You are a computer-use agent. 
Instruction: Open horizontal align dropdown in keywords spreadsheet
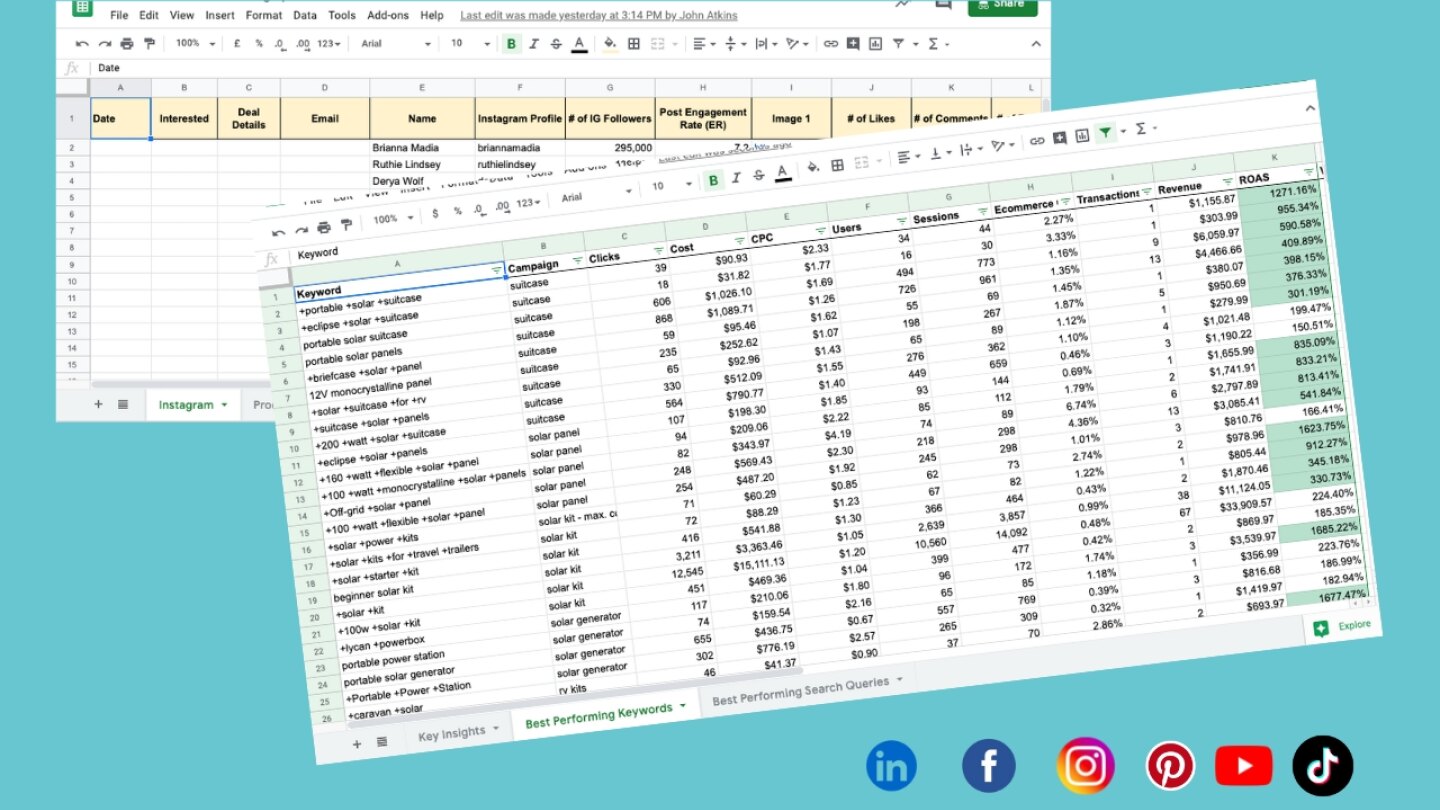click(x=910, y=156)
